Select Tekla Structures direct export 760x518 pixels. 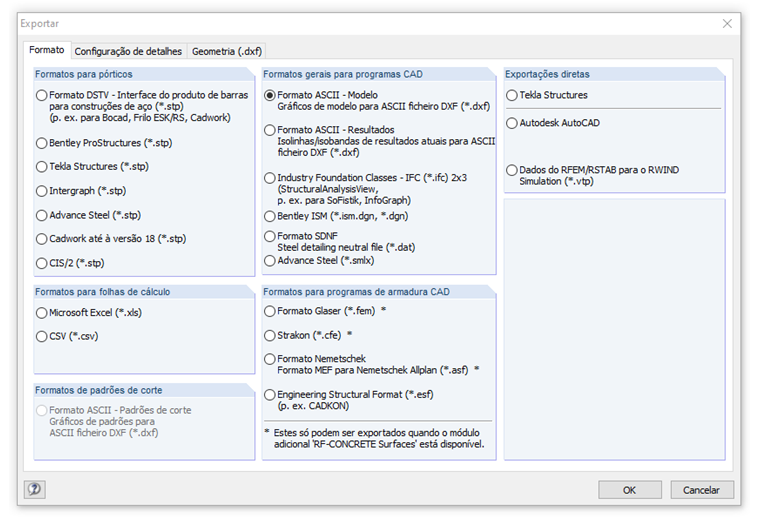tap(512, 95)
